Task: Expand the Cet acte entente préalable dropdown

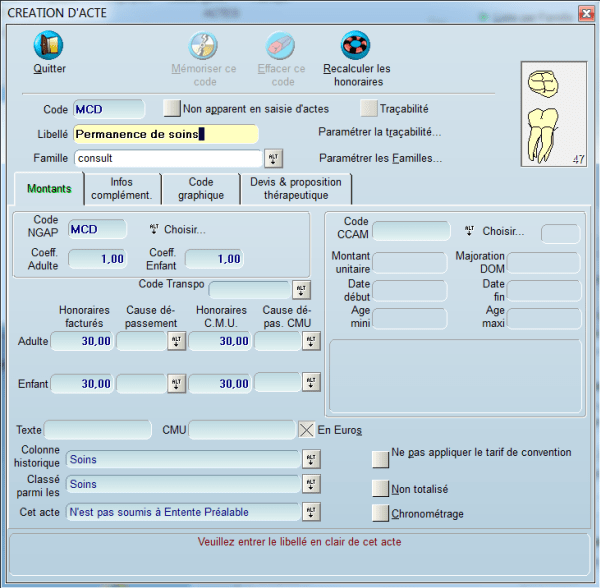Action: pyautogui.click(x=310, y=512)
